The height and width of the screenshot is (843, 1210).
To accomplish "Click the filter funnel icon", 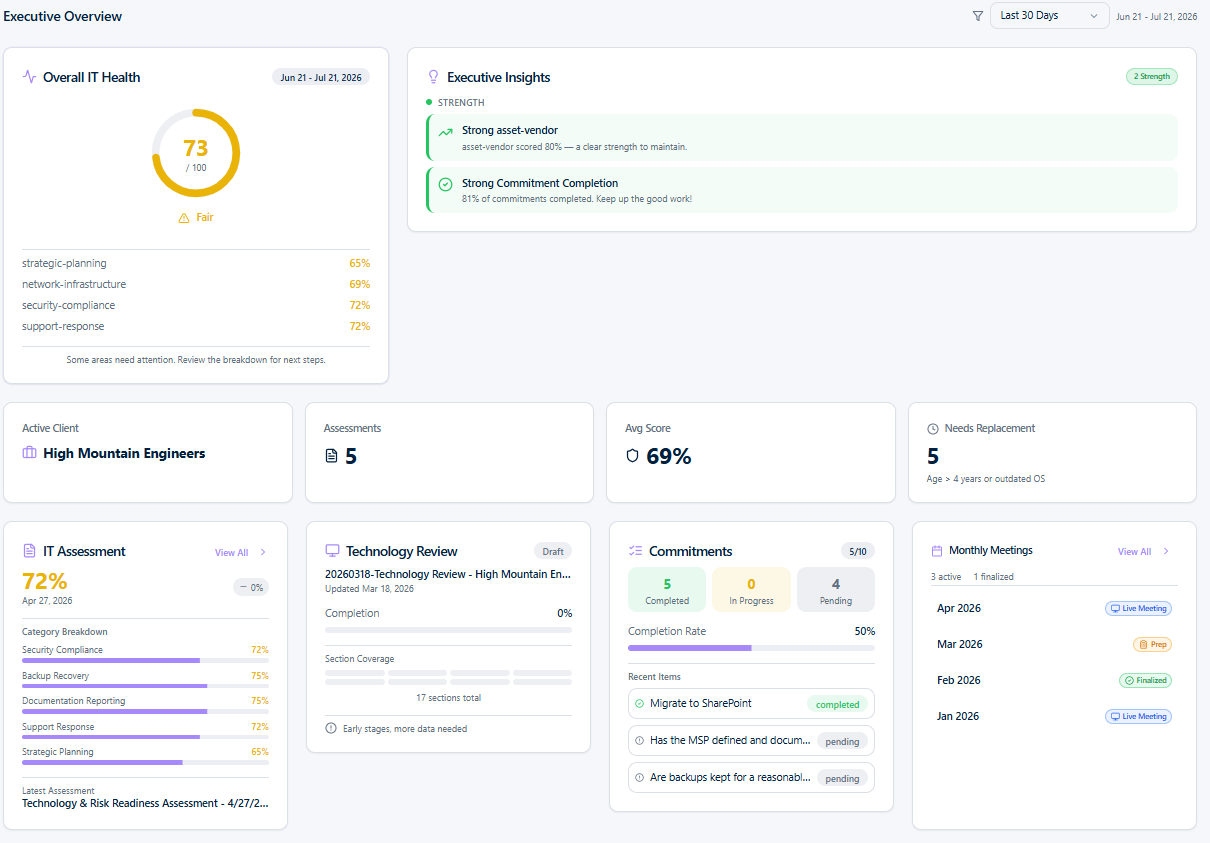I will 977,16.
